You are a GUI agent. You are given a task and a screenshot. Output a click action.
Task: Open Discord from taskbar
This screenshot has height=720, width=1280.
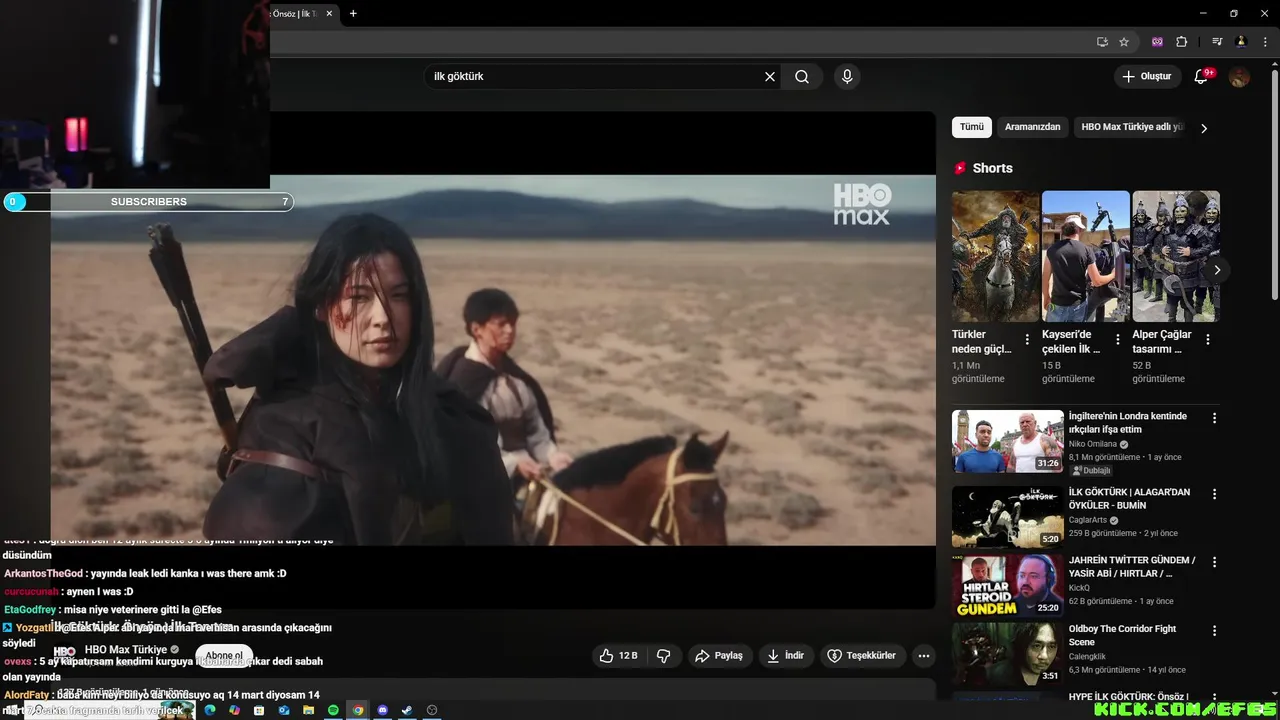[382, 710]
